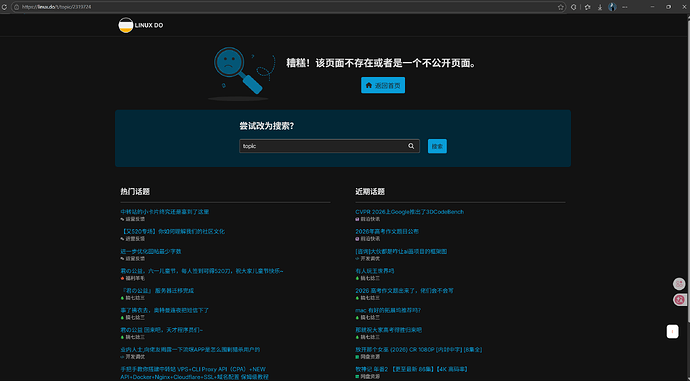The height and width of the screenshot is (381, 690).
Task: Open '中转站的小卡片终究还是靠到了这里' topic
Action: click(165, 212)
